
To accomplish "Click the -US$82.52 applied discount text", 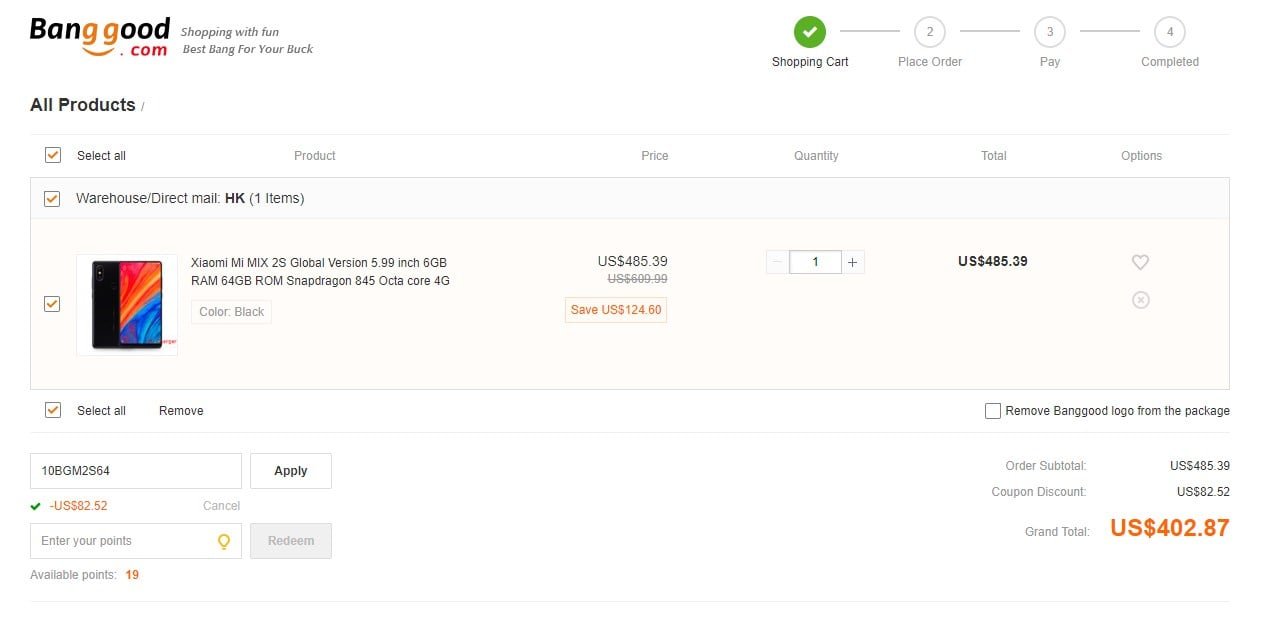I will point(78,506).
